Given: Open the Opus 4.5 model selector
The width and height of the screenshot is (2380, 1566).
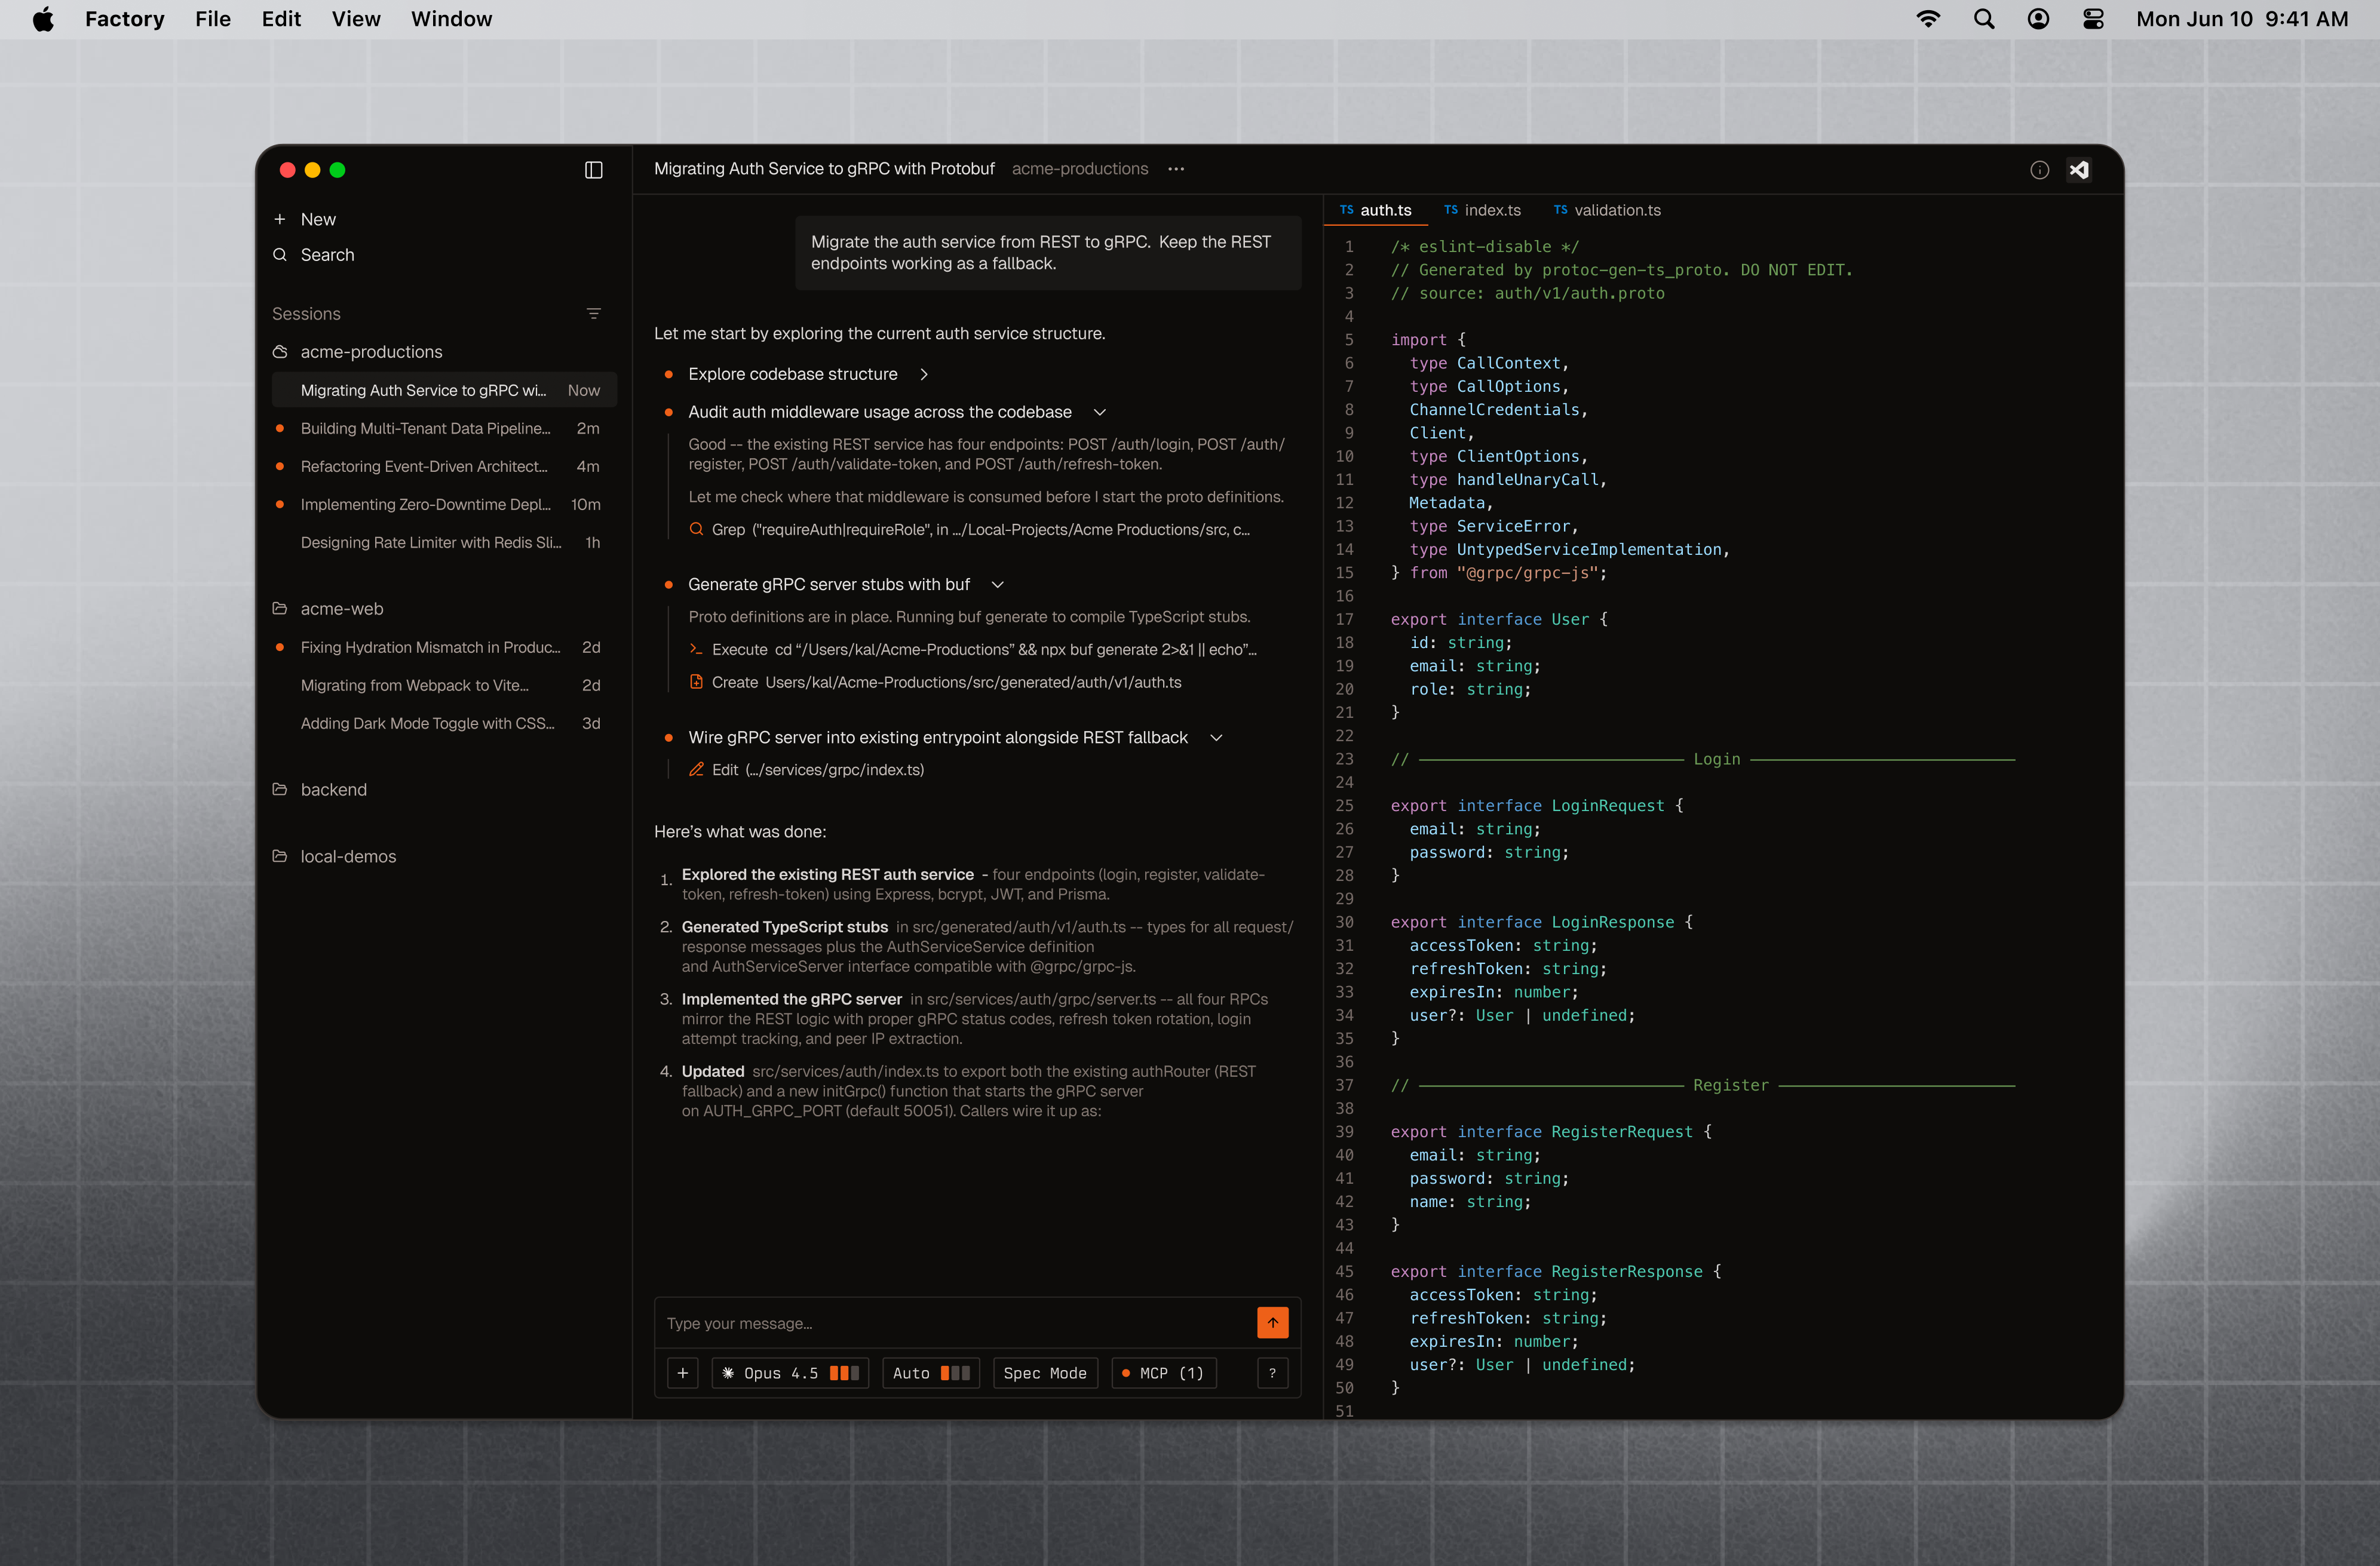Looking at the screenshot, I should [x=790, y=1373].
